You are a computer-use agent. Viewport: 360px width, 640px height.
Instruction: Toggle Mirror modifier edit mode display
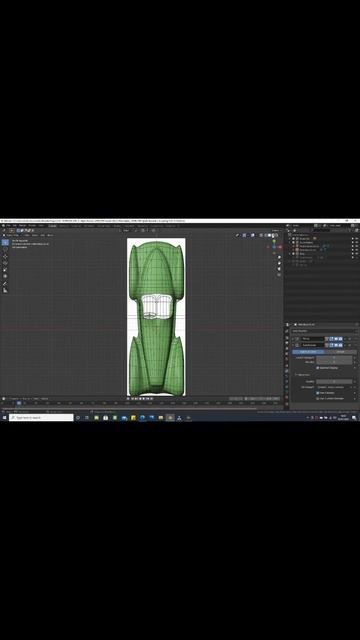[332, 339]
